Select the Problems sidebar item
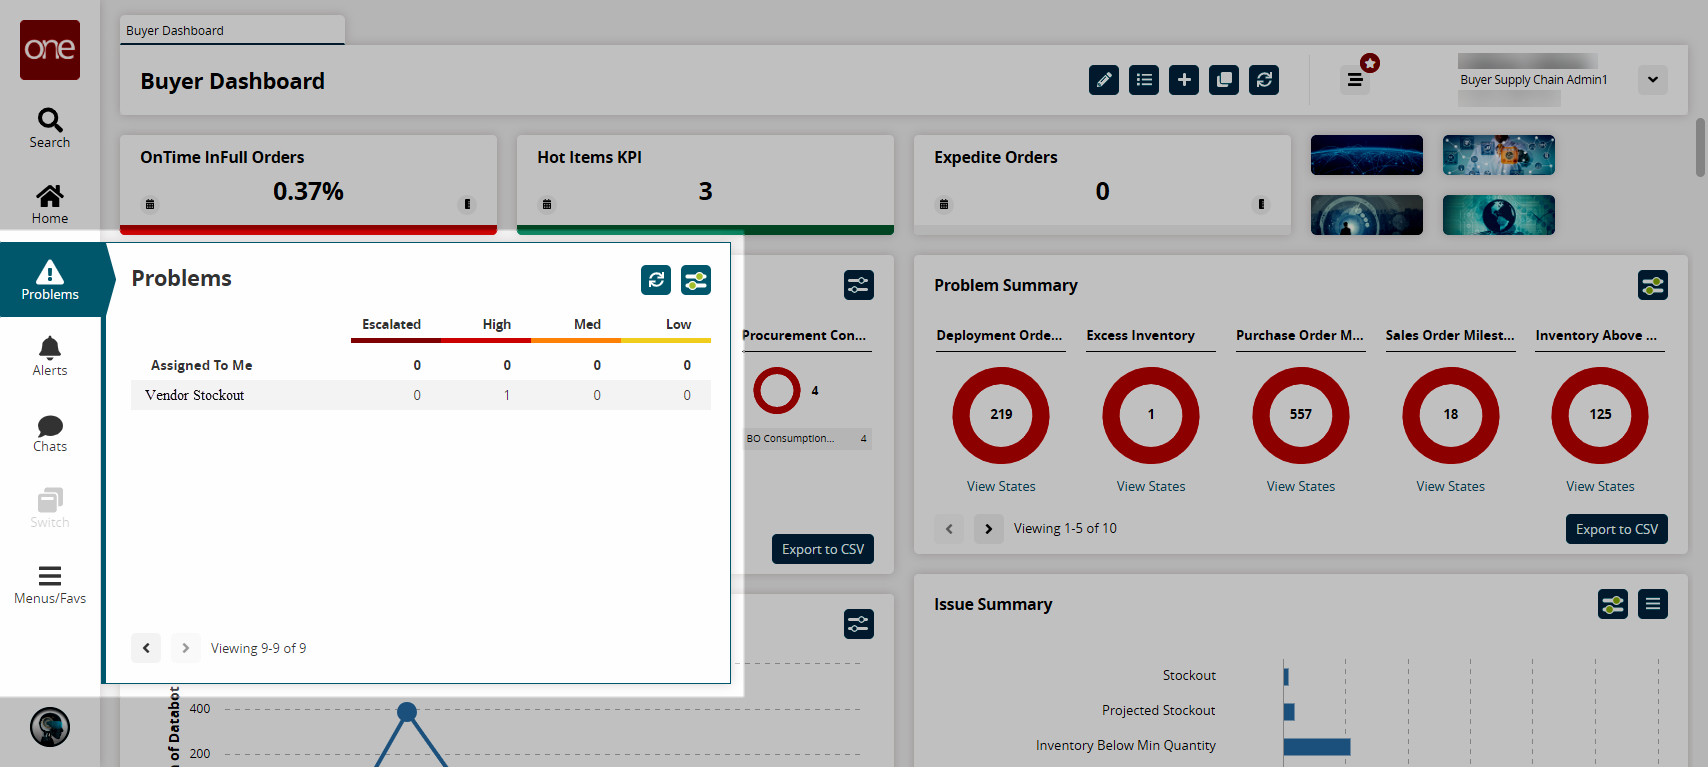 pos(50,280)
